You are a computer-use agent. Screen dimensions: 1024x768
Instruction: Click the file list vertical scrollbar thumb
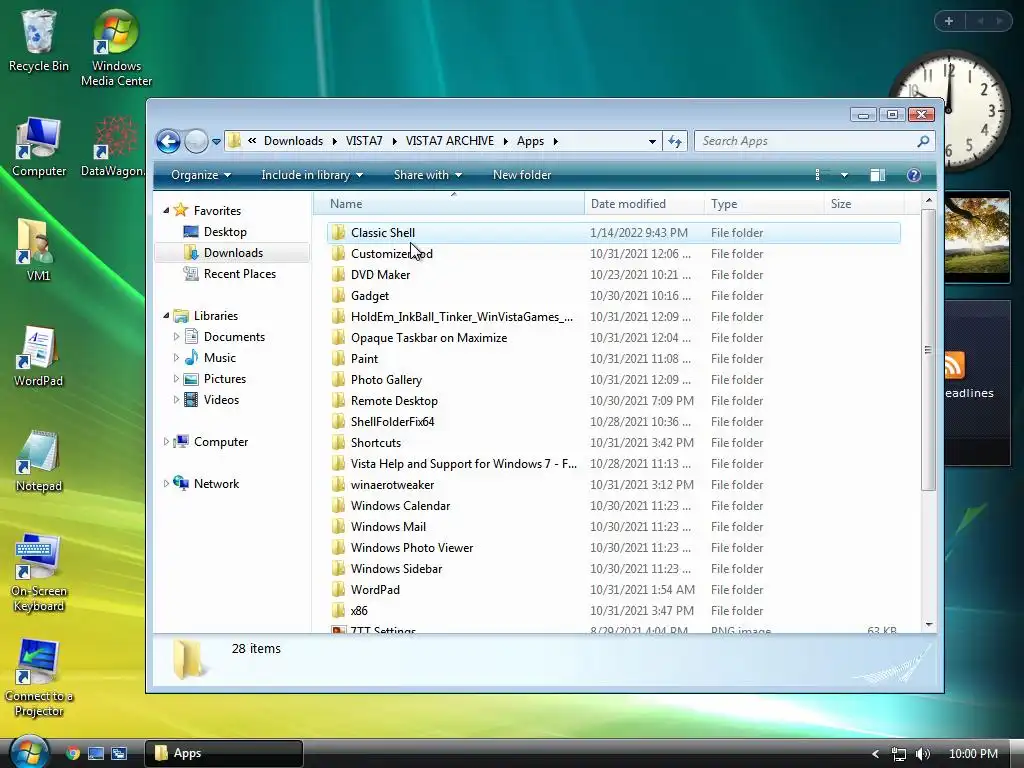click(x=928, y=350)
